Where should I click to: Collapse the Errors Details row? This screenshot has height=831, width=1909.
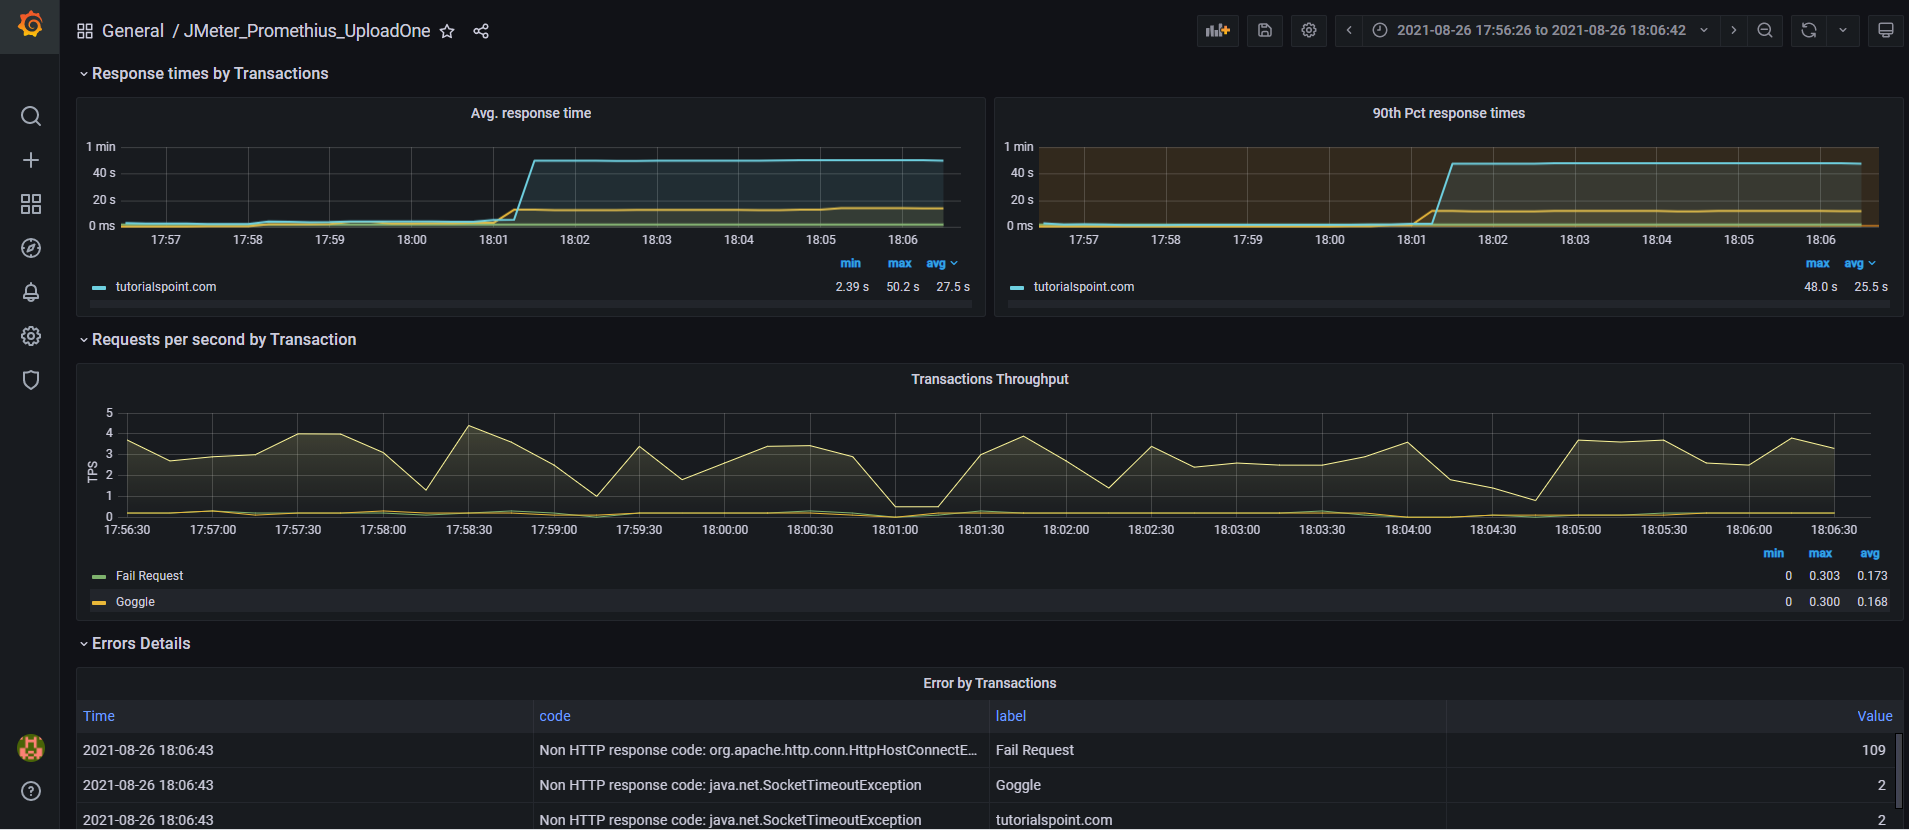click(x=140, y=644)
